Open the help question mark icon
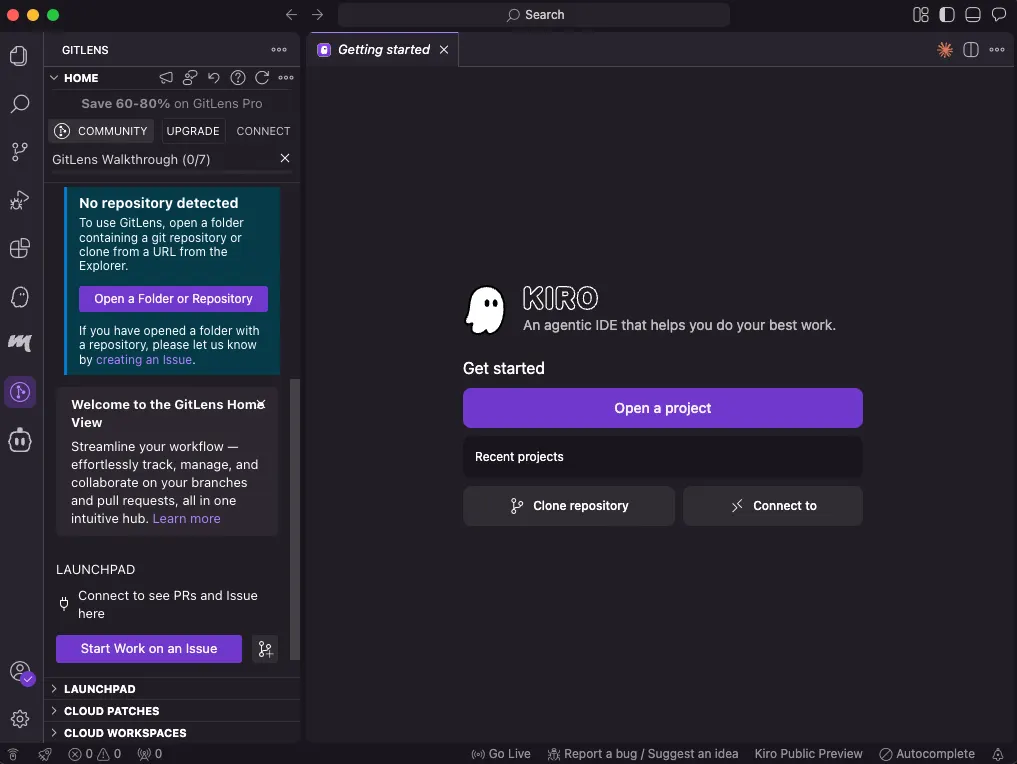This screenshot has width=1017, height=764. coord(238,78)
